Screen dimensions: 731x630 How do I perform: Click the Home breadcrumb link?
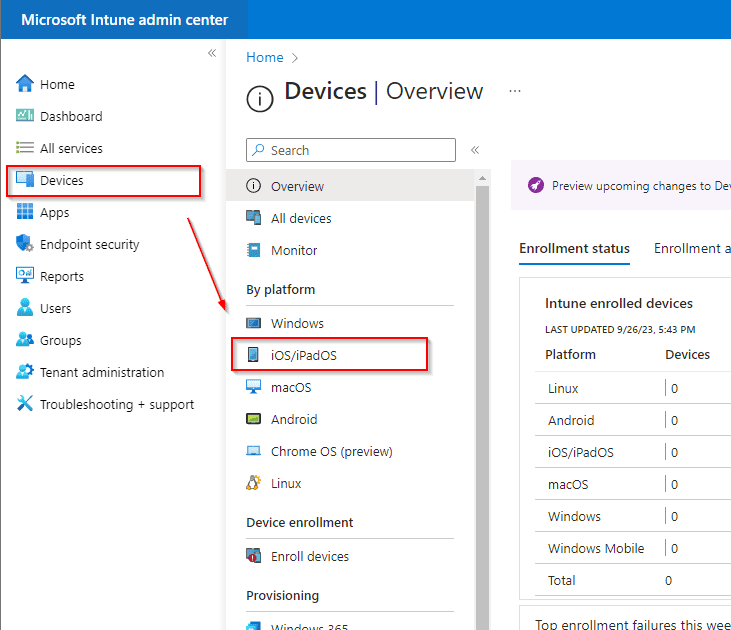265,58
